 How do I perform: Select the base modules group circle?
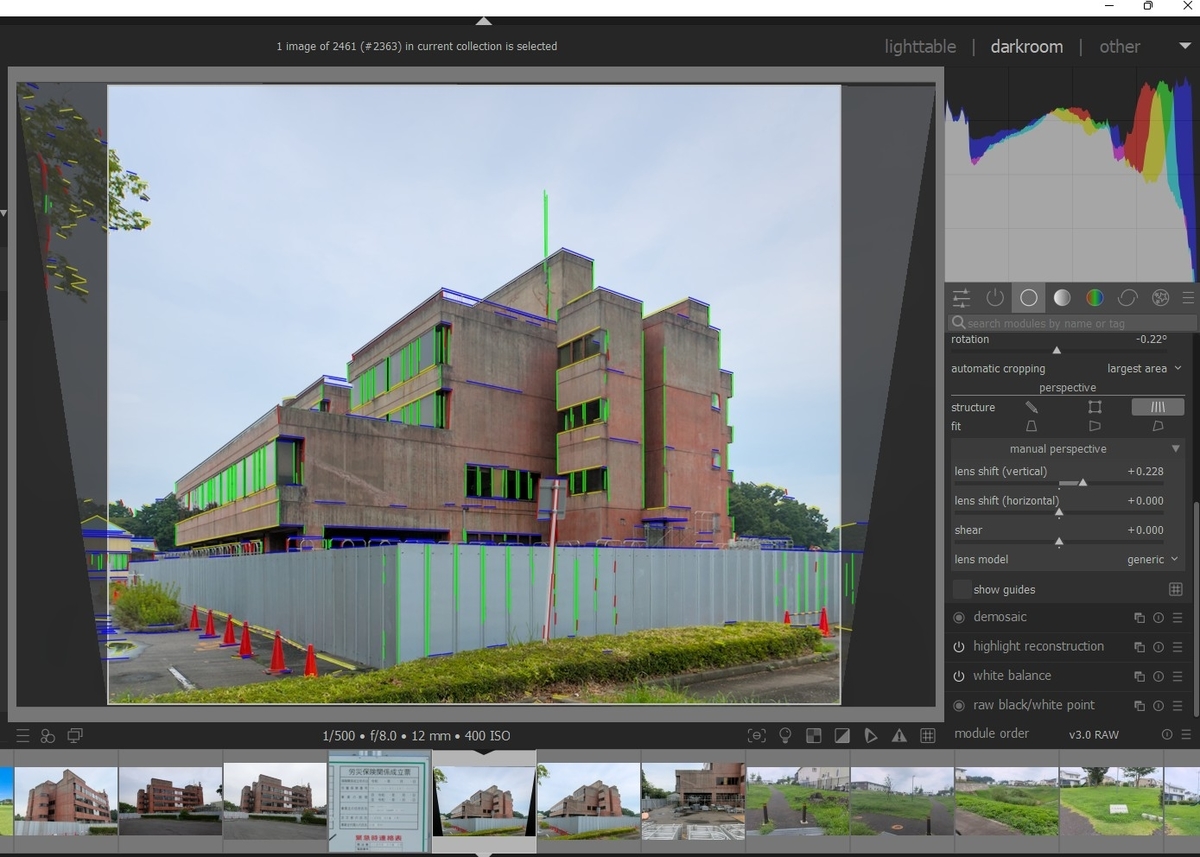coord(1029,298)
